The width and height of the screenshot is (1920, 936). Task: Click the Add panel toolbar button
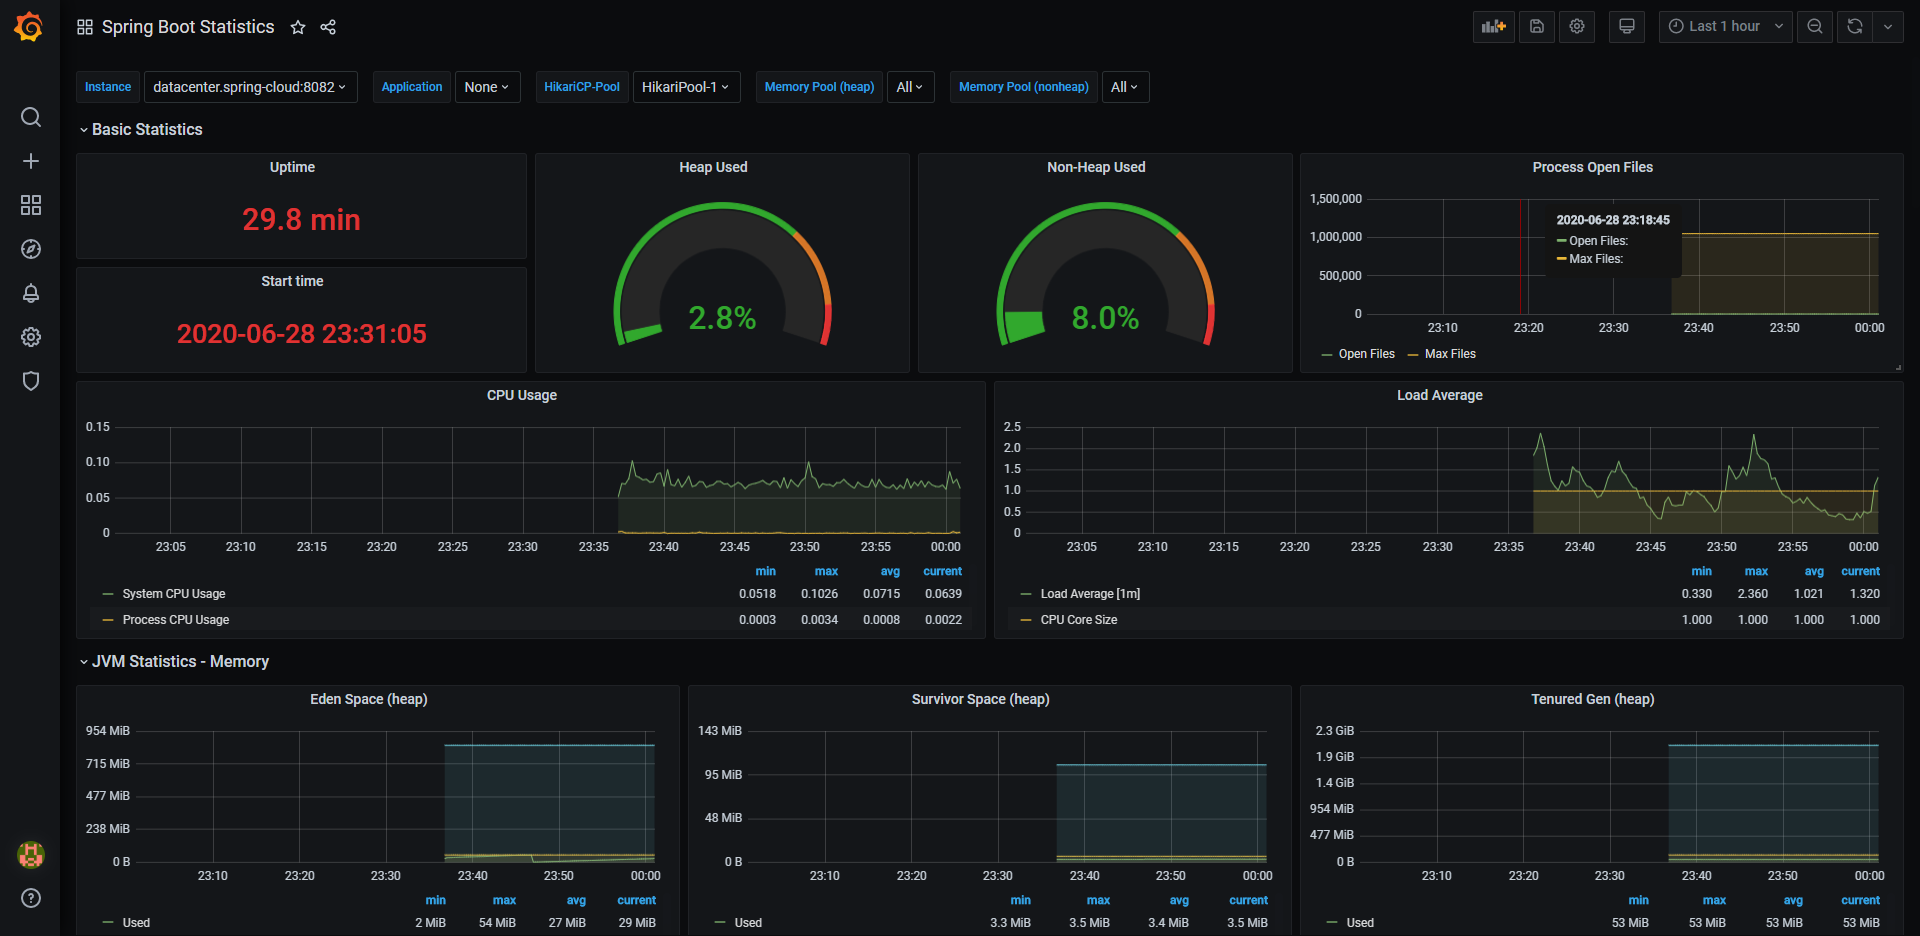[1493, 27]
